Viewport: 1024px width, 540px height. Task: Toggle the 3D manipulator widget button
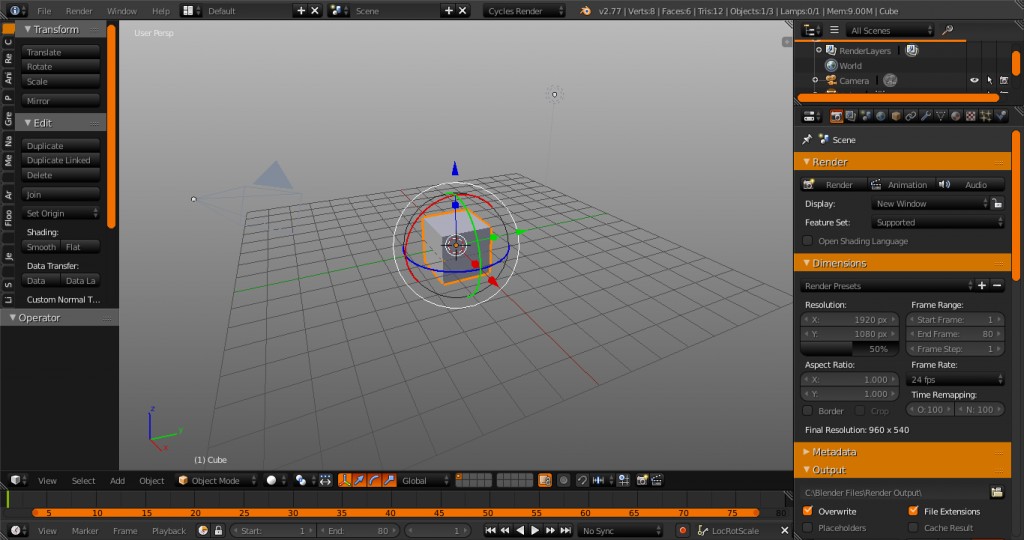(344, 481)
